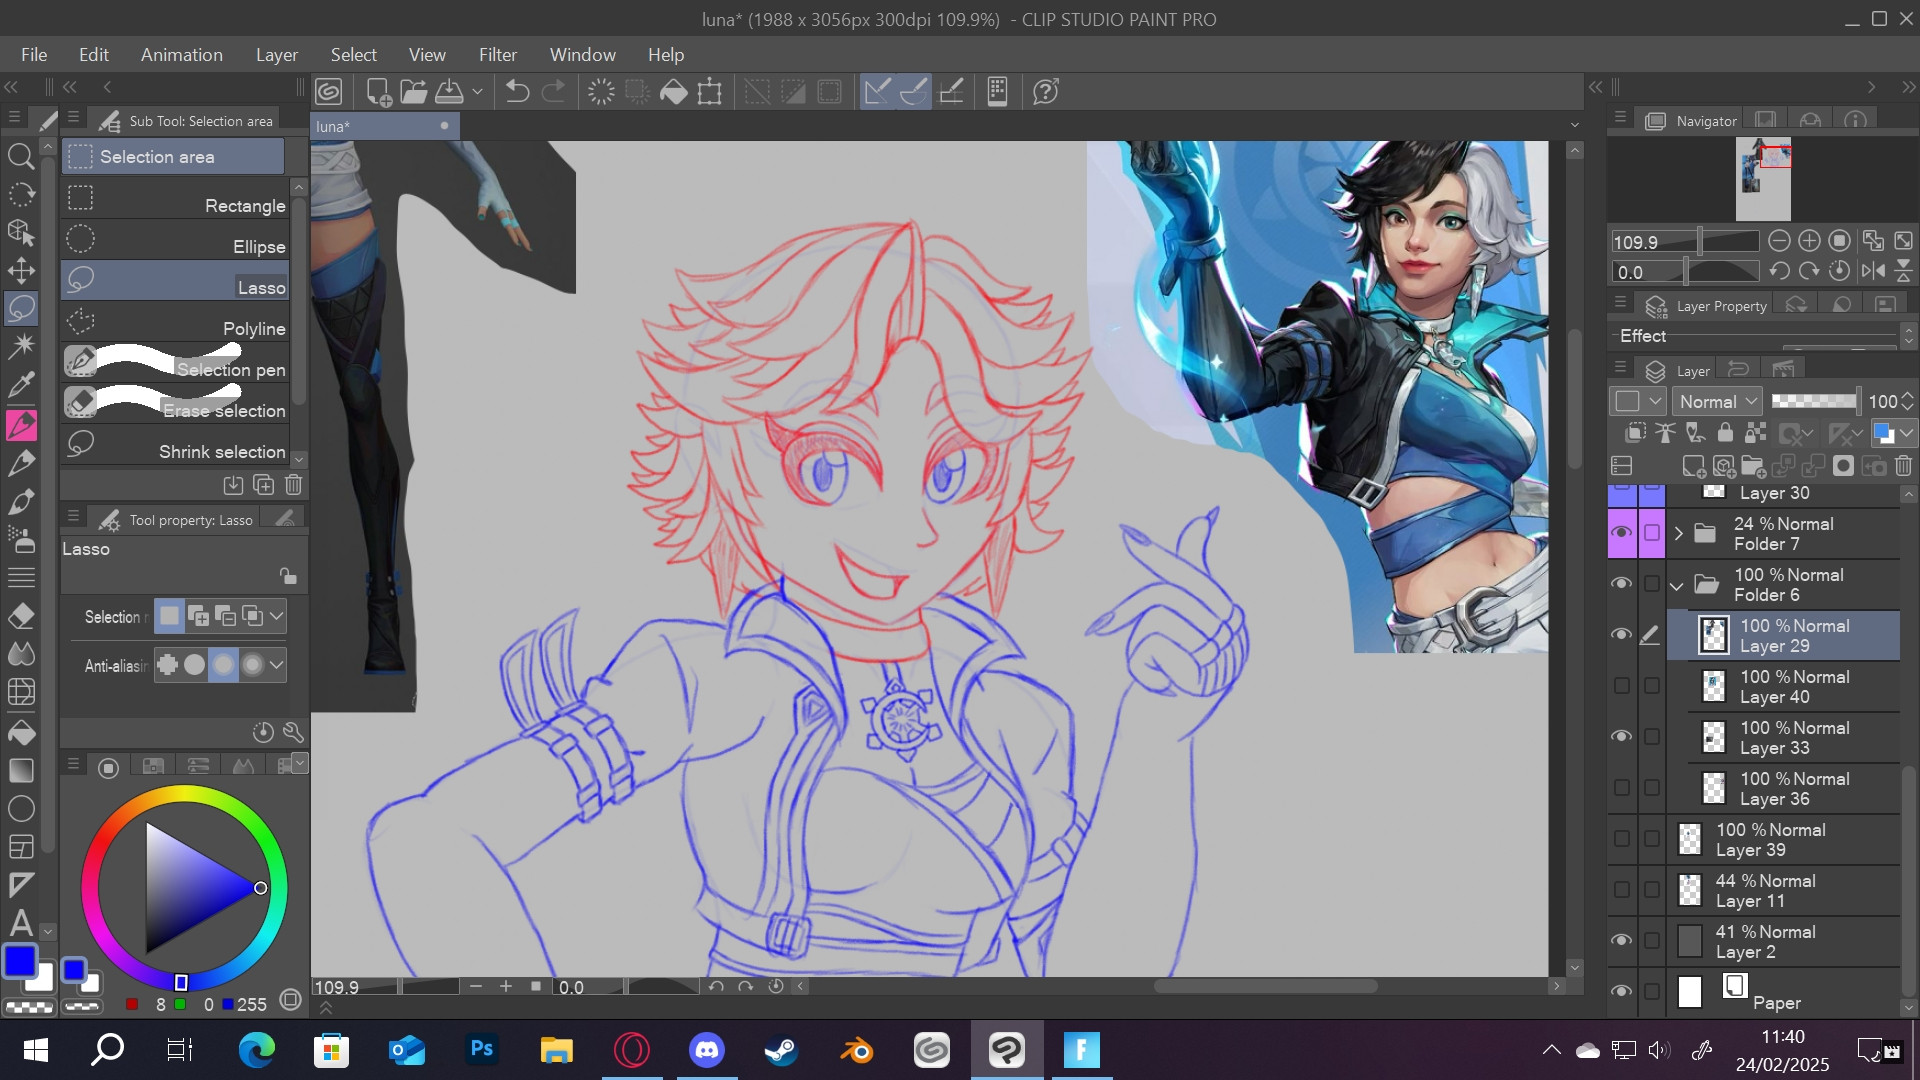Viewport: 1920px width, 1080px height.
Task: Click the Open file icon in command bar
Action: [x=413, y=92]
